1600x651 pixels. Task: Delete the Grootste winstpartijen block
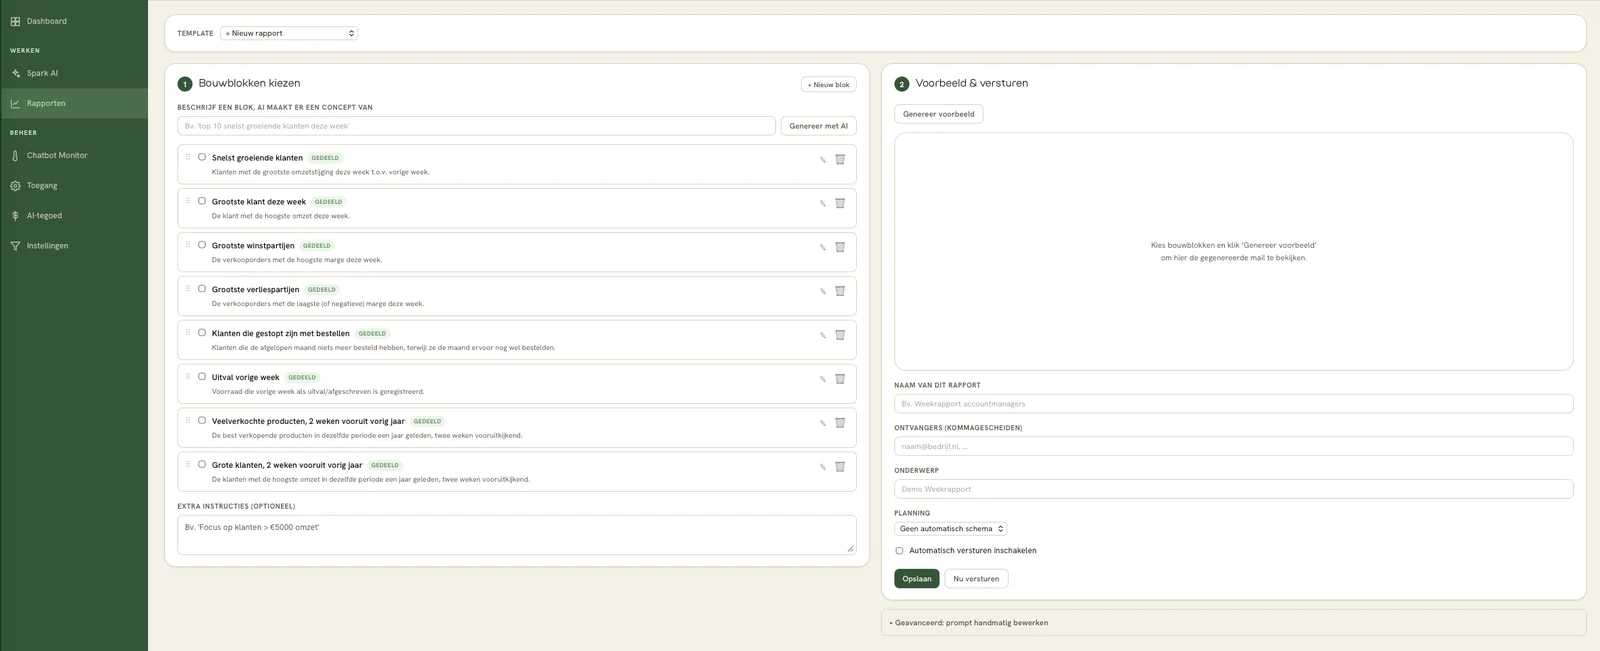tap(840, 247)
